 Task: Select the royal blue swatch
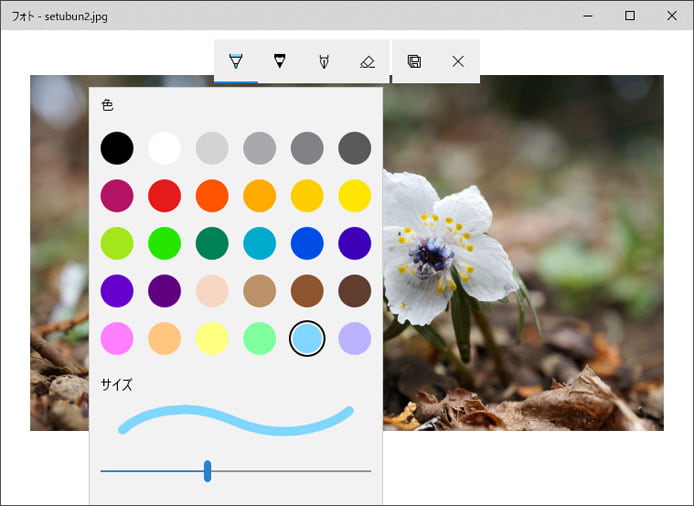click(307, 243)
